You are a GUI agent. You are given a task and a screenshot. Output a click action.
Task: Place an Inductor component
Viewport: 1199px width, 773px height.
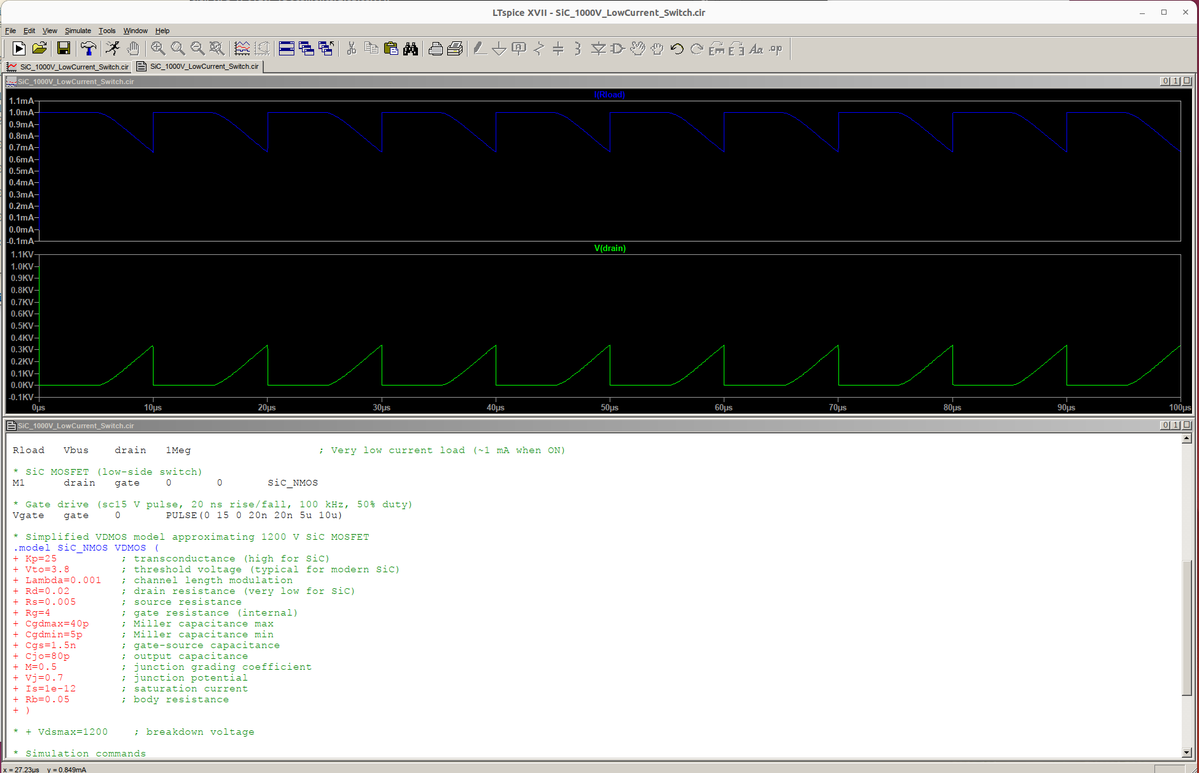578,49
